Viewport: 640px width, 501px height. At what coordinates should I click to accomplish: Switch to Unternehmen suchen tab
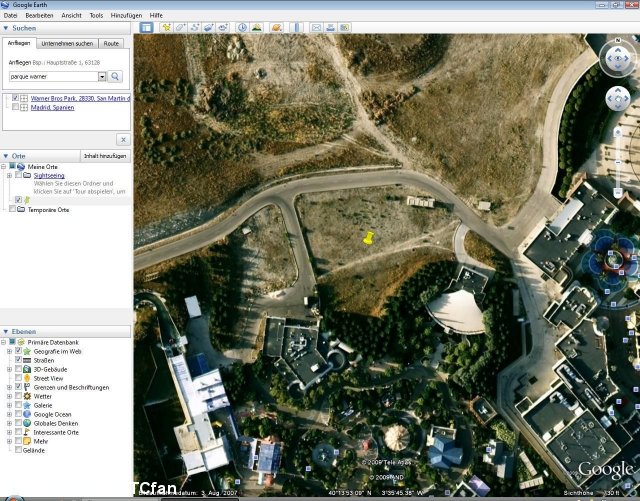(x=67, y=44)
